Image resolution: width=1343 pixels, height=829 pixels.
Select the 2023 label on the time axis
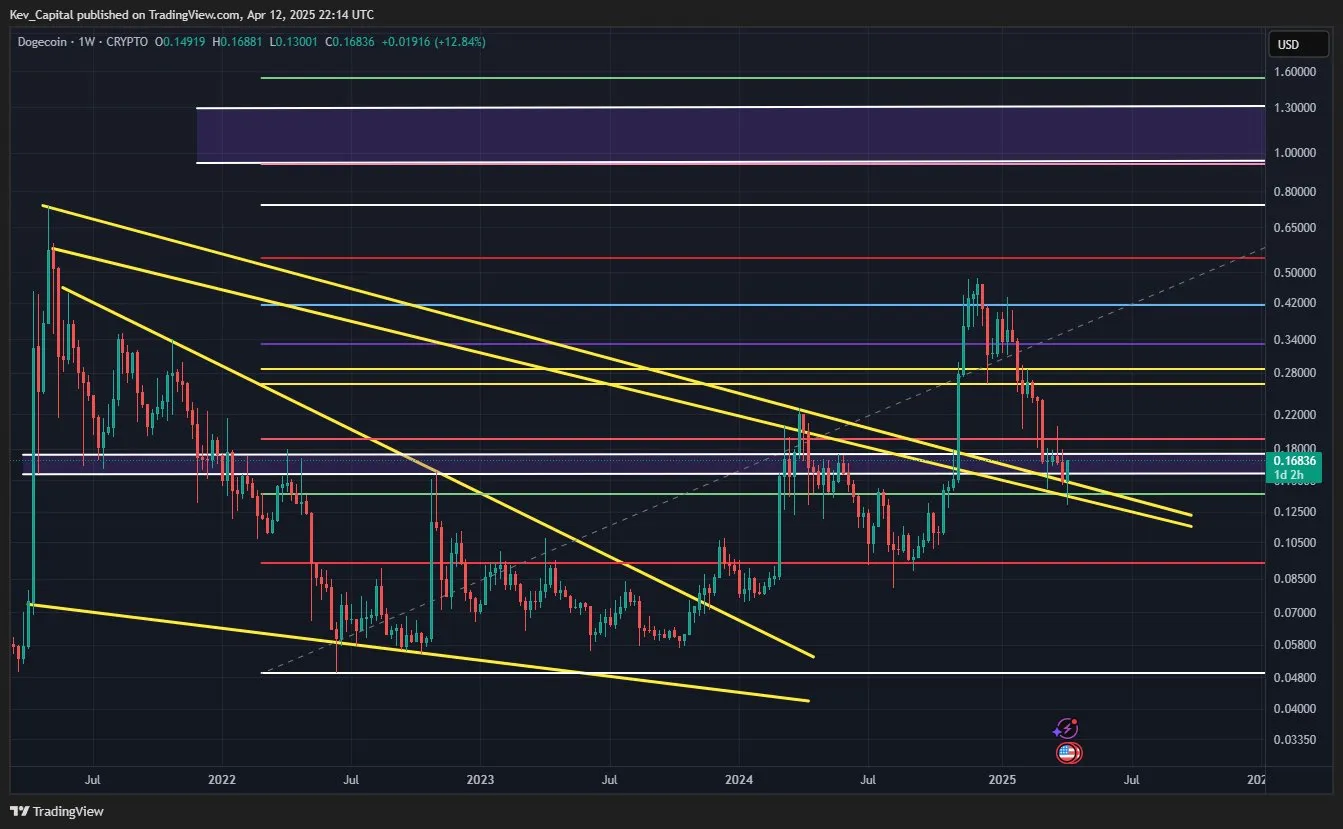coord(479,779)
